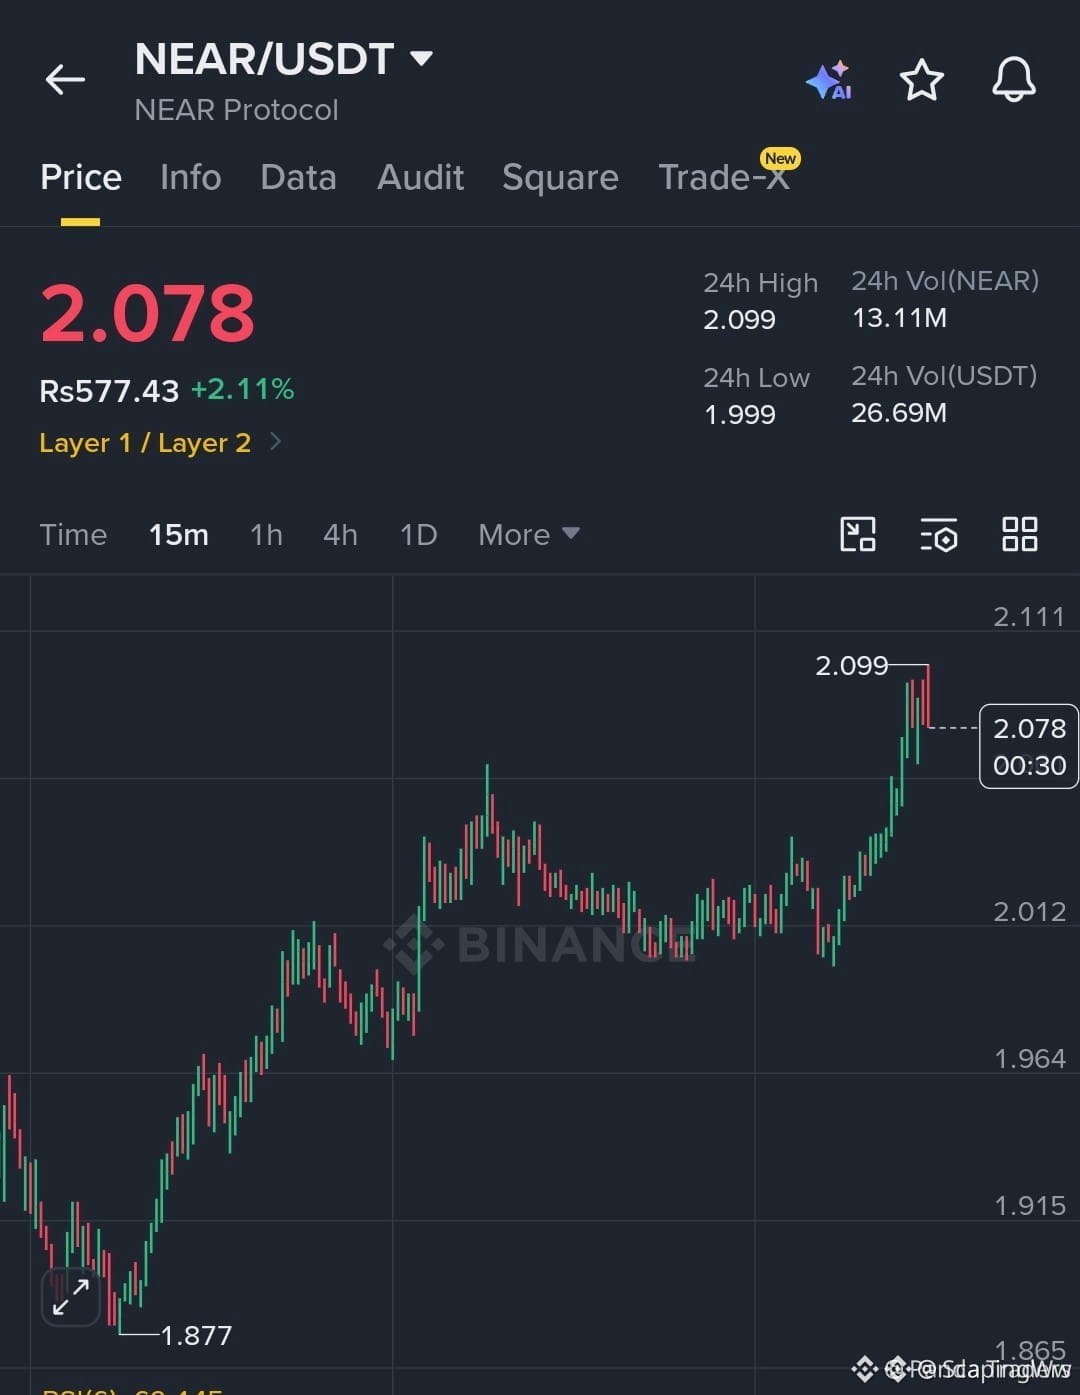
Task: Go back with the left arrow
Action: coord(65,79)
